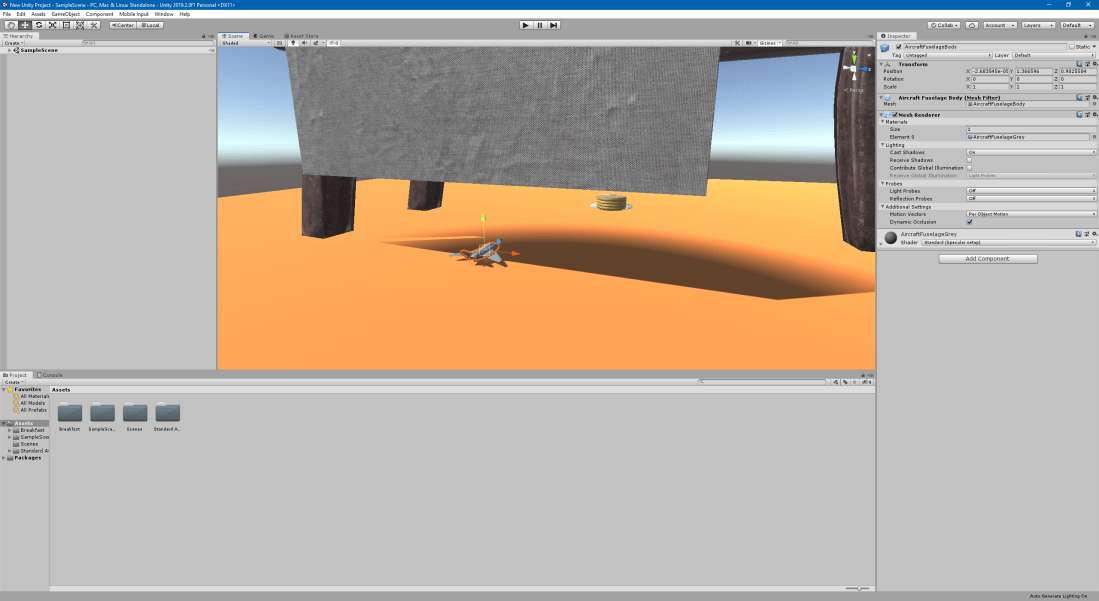This screenshot has height=601, width=1099.
Task: Activate the Rotate tool
Action: tap(38, 25)
